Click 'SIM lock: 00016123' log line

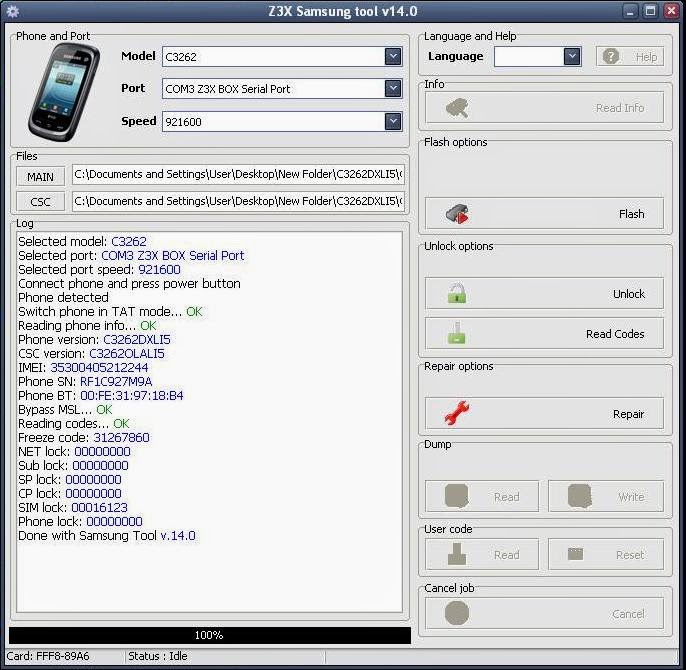click(x=73, y=507)
